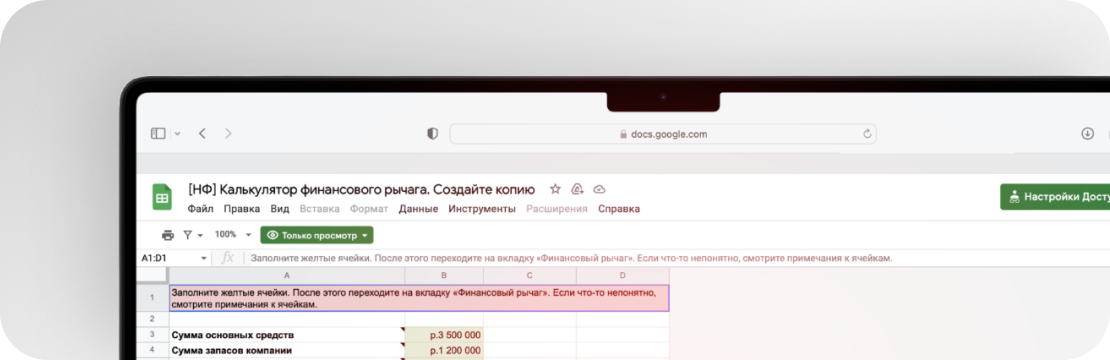Viewport: 1110px width, 360px height.
Task: Click the Настройки Доступа button
Action: 1055,197
